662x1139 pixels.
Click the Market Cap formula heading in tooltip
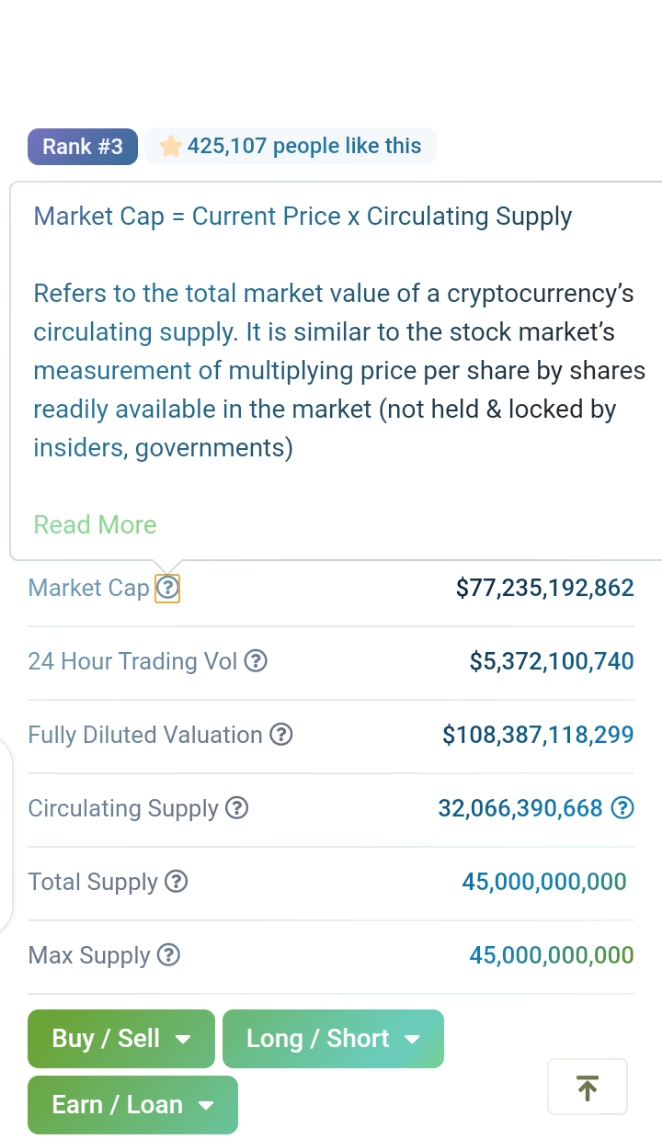(302, 217)
